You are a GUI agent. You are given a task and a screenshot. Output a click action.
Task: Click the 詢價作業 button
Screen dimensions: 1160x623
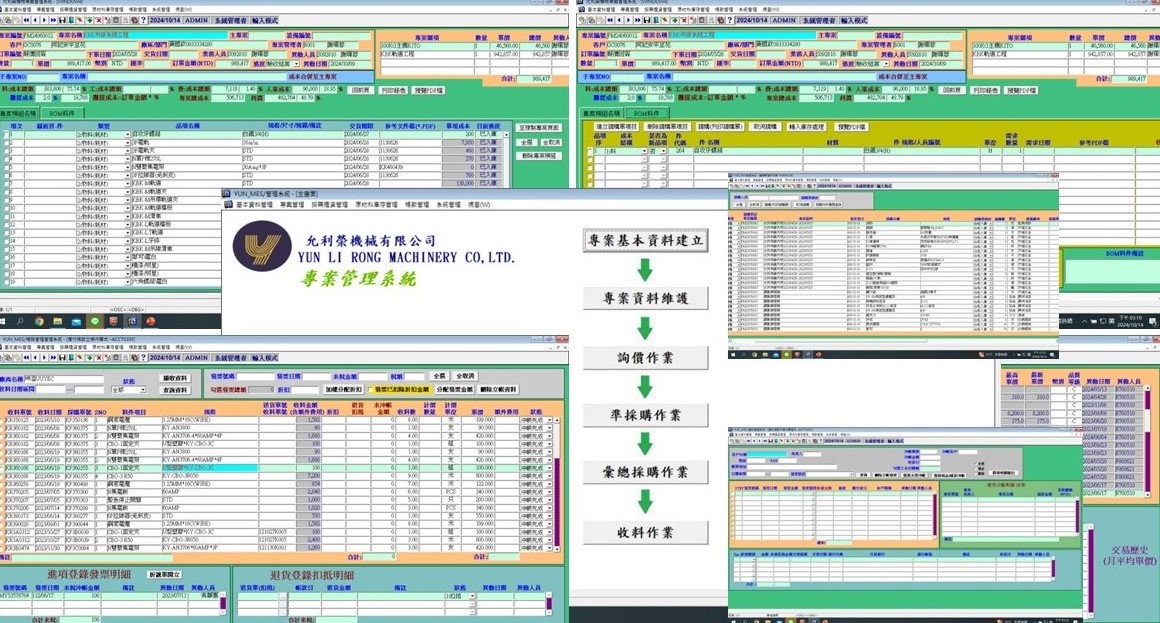click(x=645, y=357)
